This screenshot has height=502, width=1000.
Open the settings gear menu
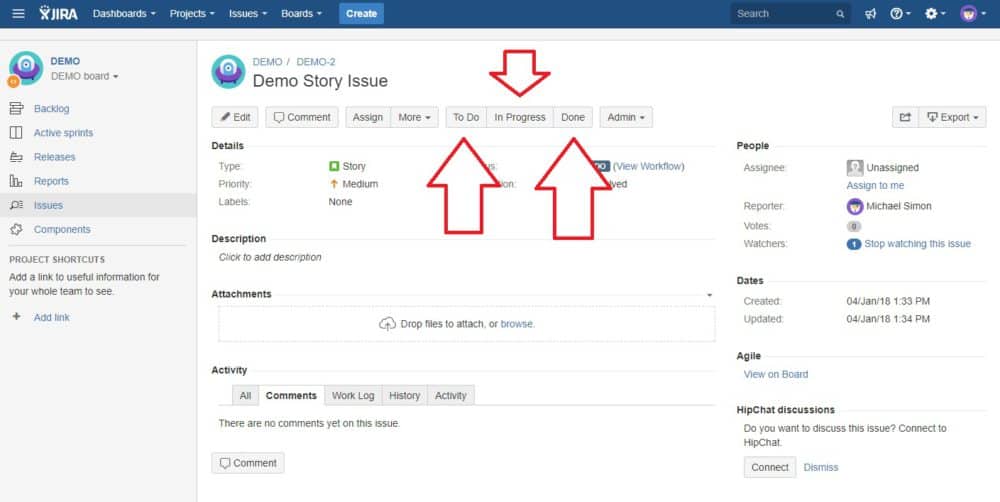point(935,13)
